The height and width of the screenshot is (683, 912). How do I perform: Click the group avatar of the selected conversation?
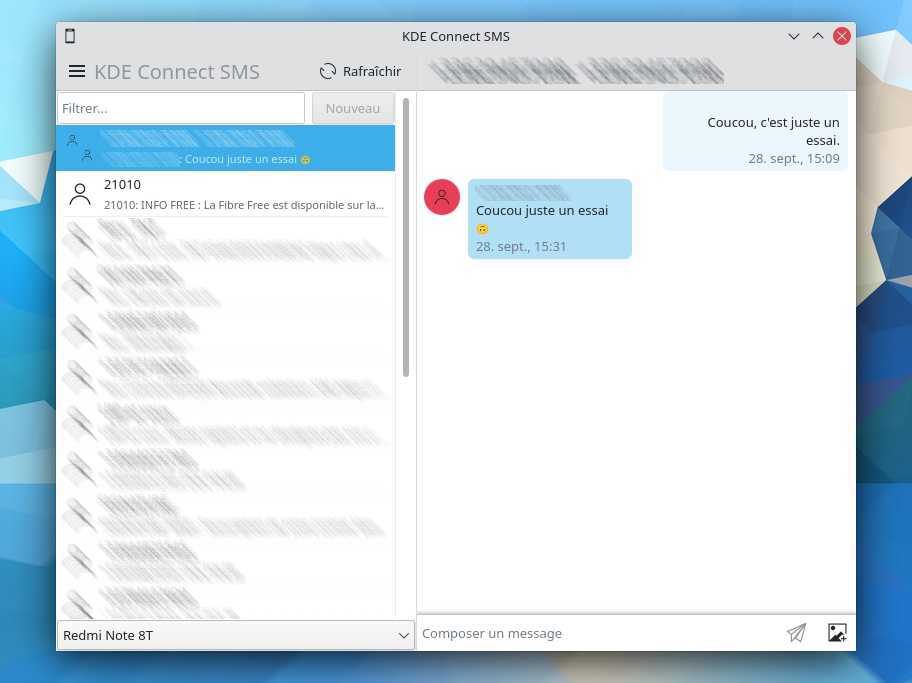(79, 147)
